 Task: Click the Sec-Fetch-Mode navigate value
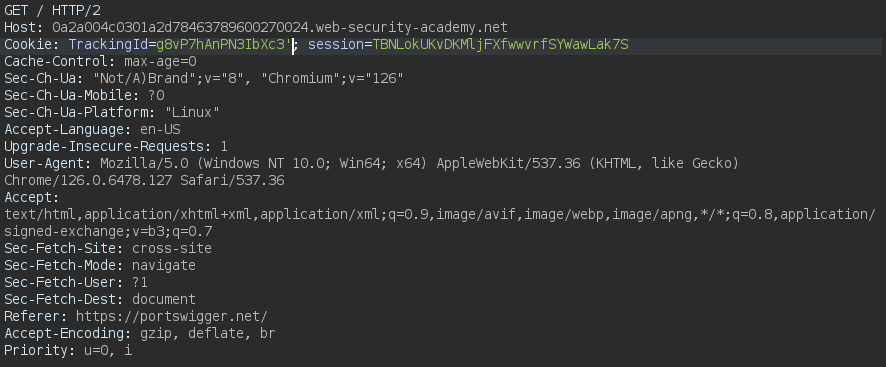(164, 265)
